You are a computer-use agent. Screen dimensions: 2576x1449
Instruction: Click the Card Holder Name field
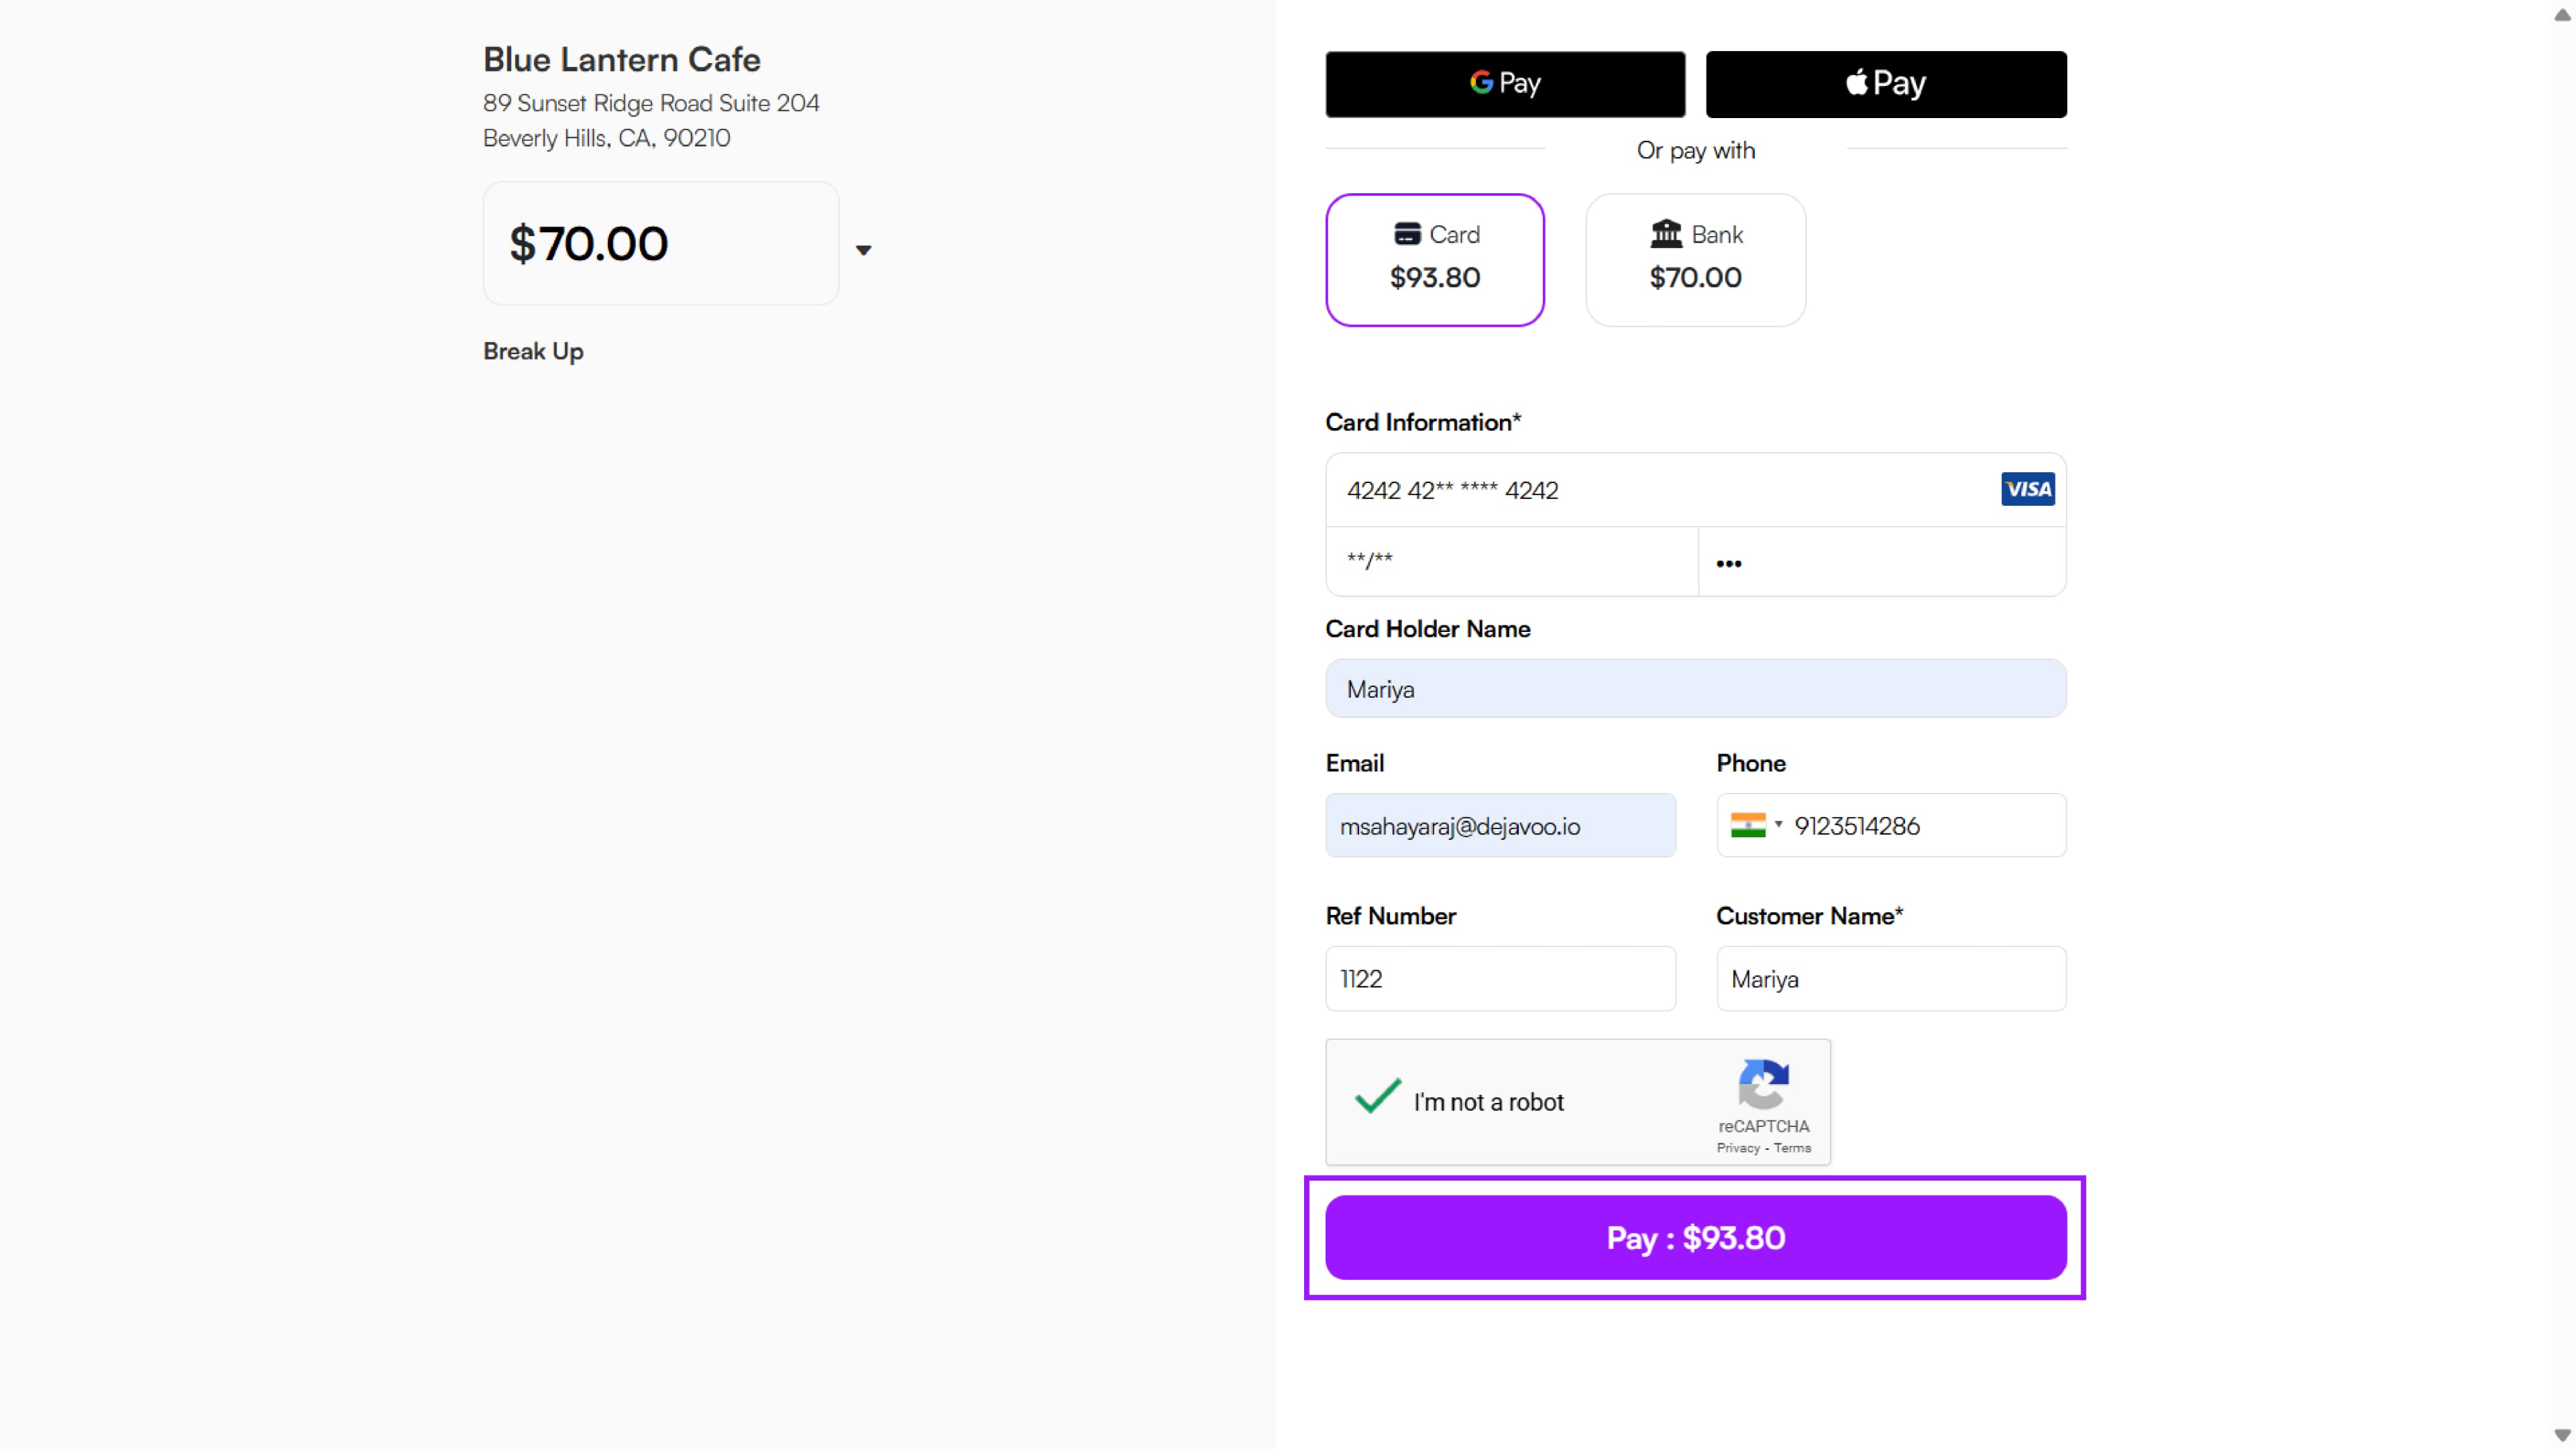(x=1695, y=688)
